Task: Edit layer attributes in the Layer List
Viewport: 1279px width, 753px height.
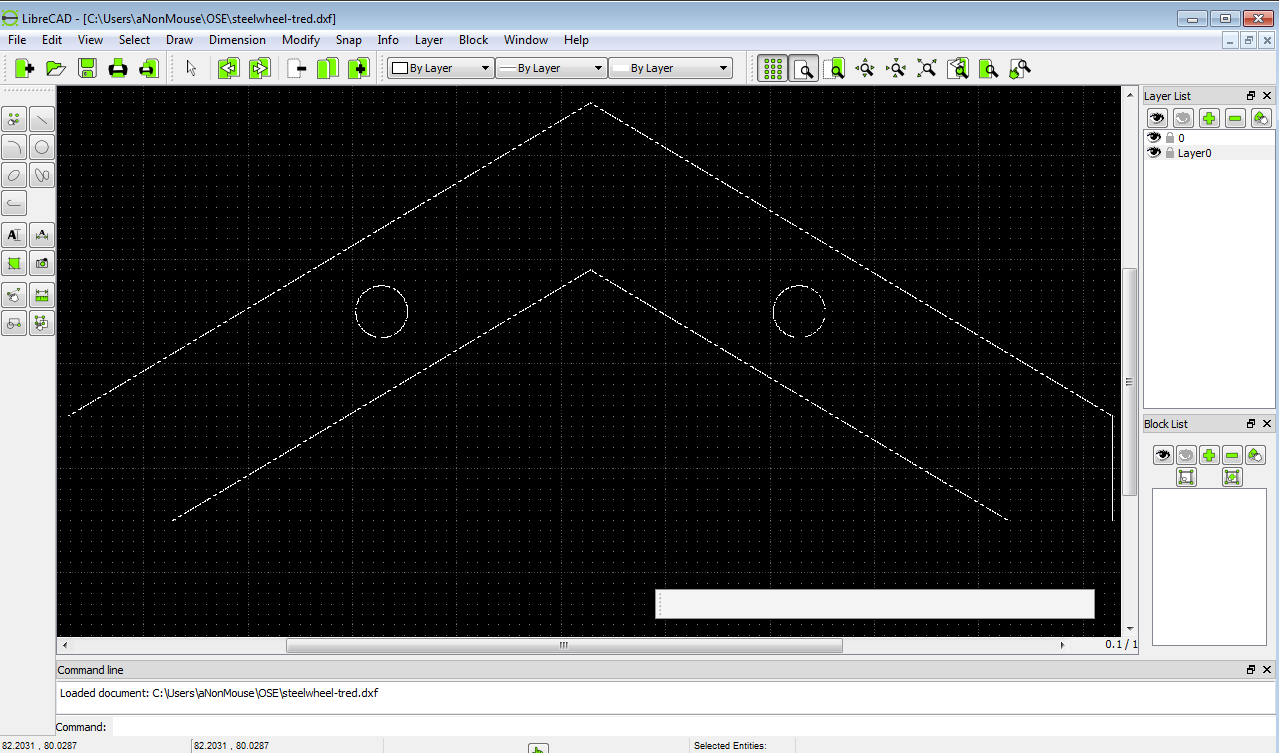Action: pos(1261,118)
